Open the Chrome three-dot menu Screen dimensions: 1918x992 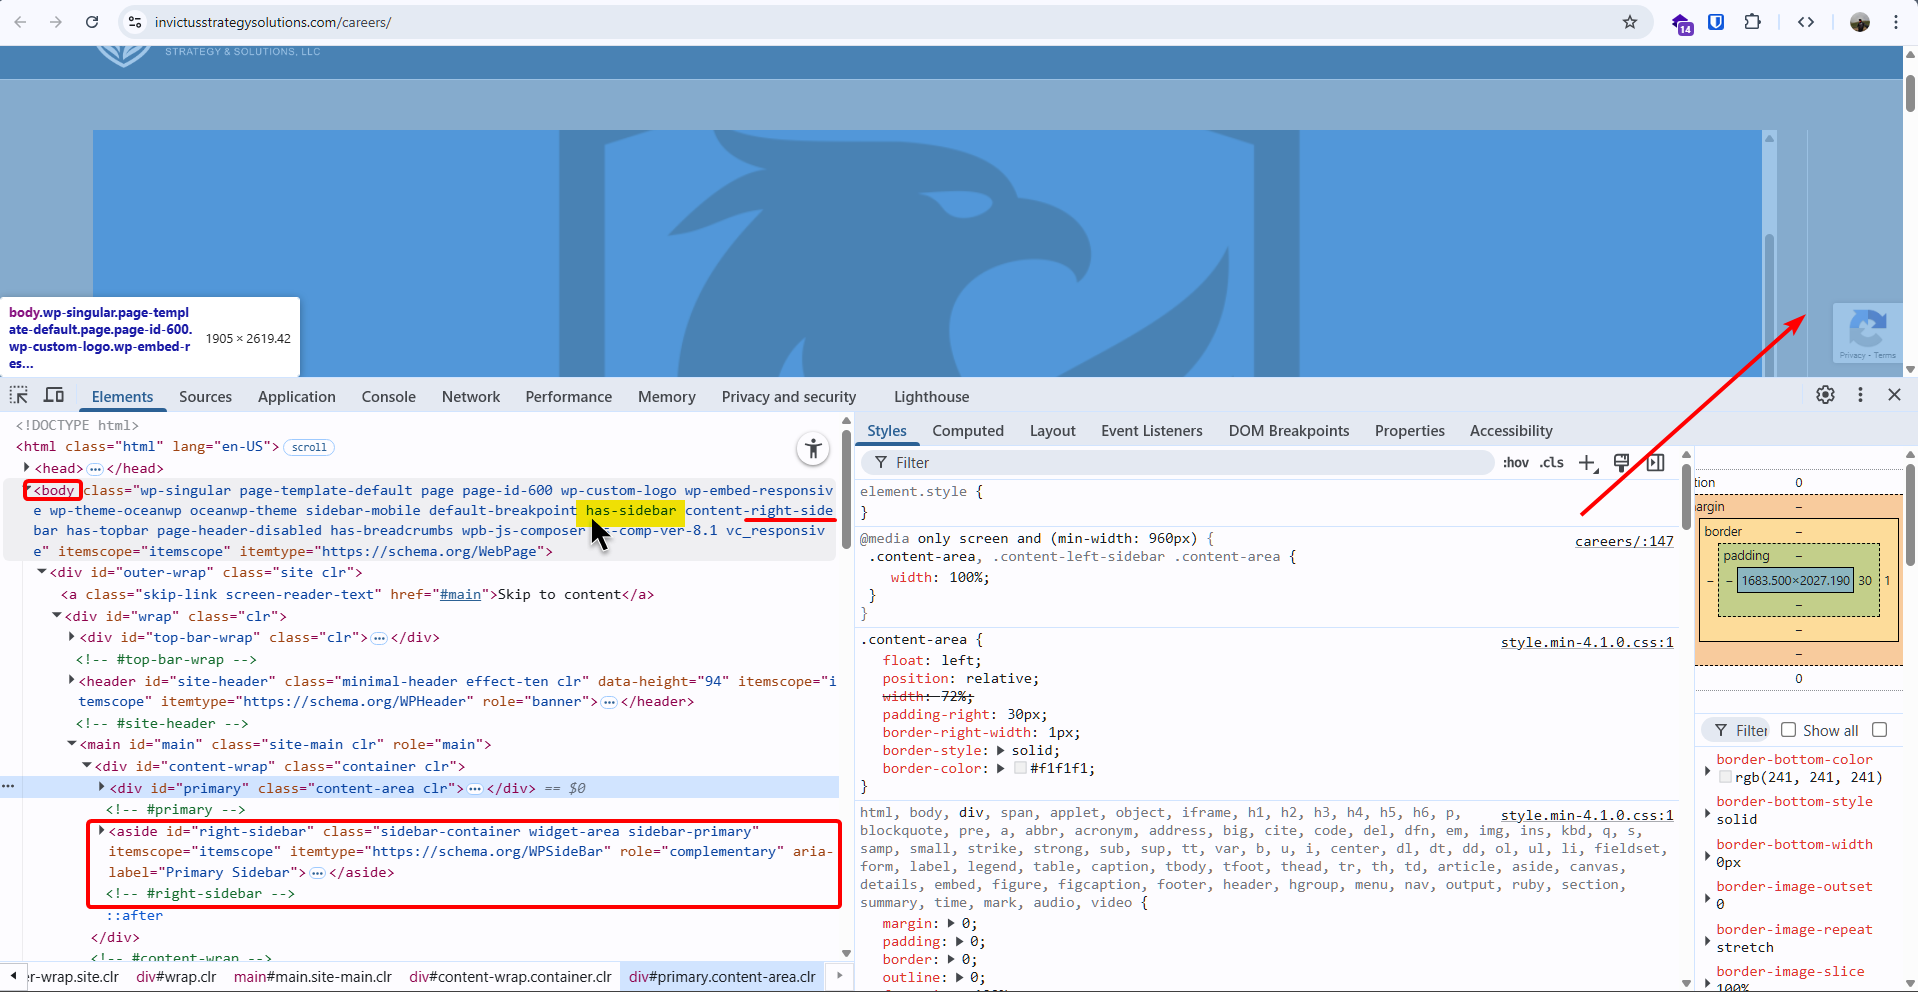1896,22
